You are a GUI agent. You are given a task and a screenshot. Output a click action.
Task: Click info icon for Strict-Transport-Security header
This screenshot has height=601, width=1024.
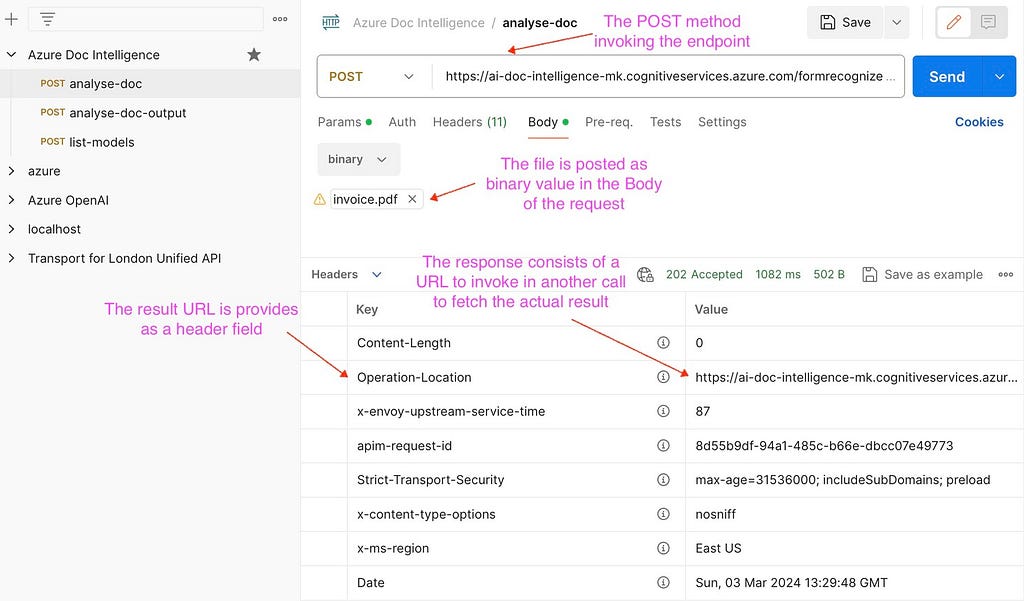(663, 479)
